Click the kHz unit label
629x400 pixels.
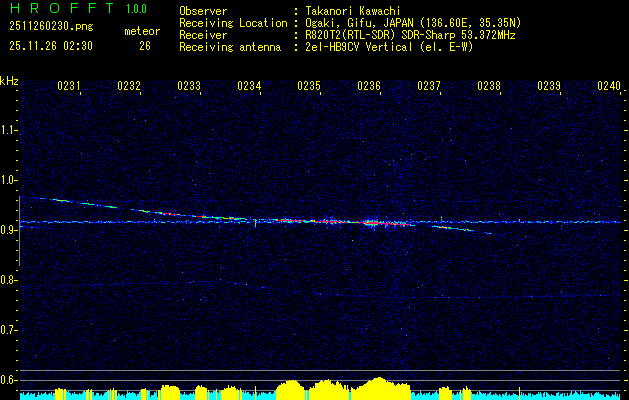(9, 80)
